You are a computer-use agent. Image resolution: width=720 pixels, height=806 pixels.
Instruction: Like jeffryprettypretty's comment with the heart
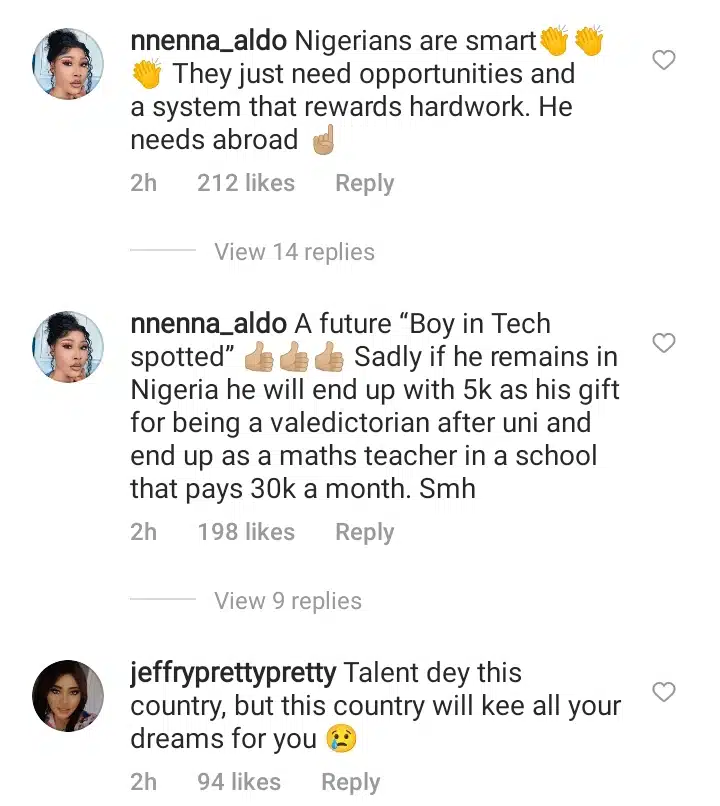coord(664,692)
